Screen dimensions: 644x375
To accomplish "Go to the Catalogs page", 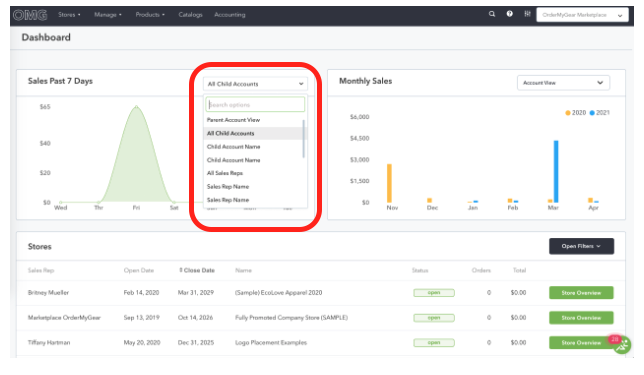I will click(190, 15).
